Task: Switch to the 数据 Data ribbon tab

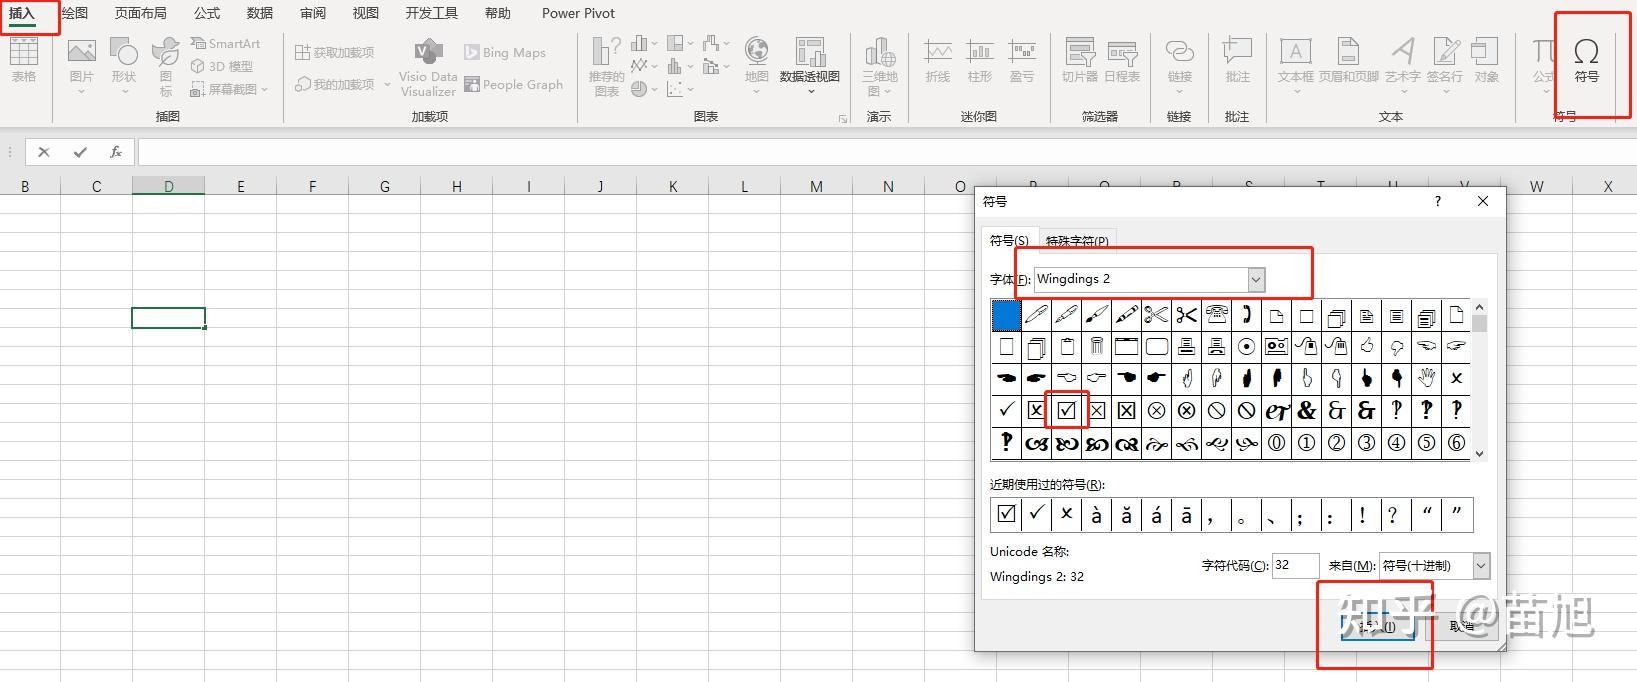Action: (x=260, y=14)
